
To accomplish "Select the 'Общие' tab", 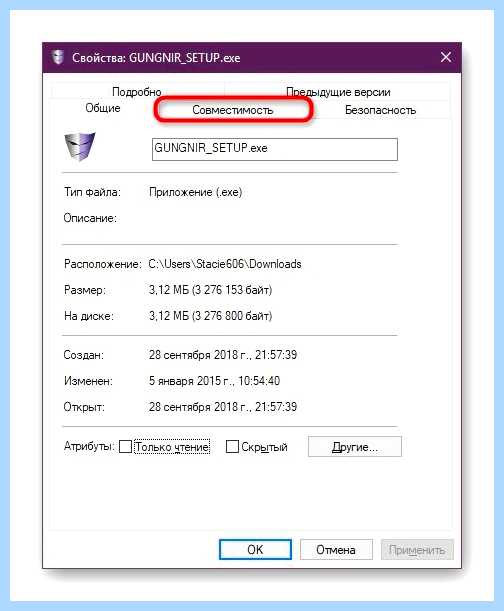I will coord(103,108).
